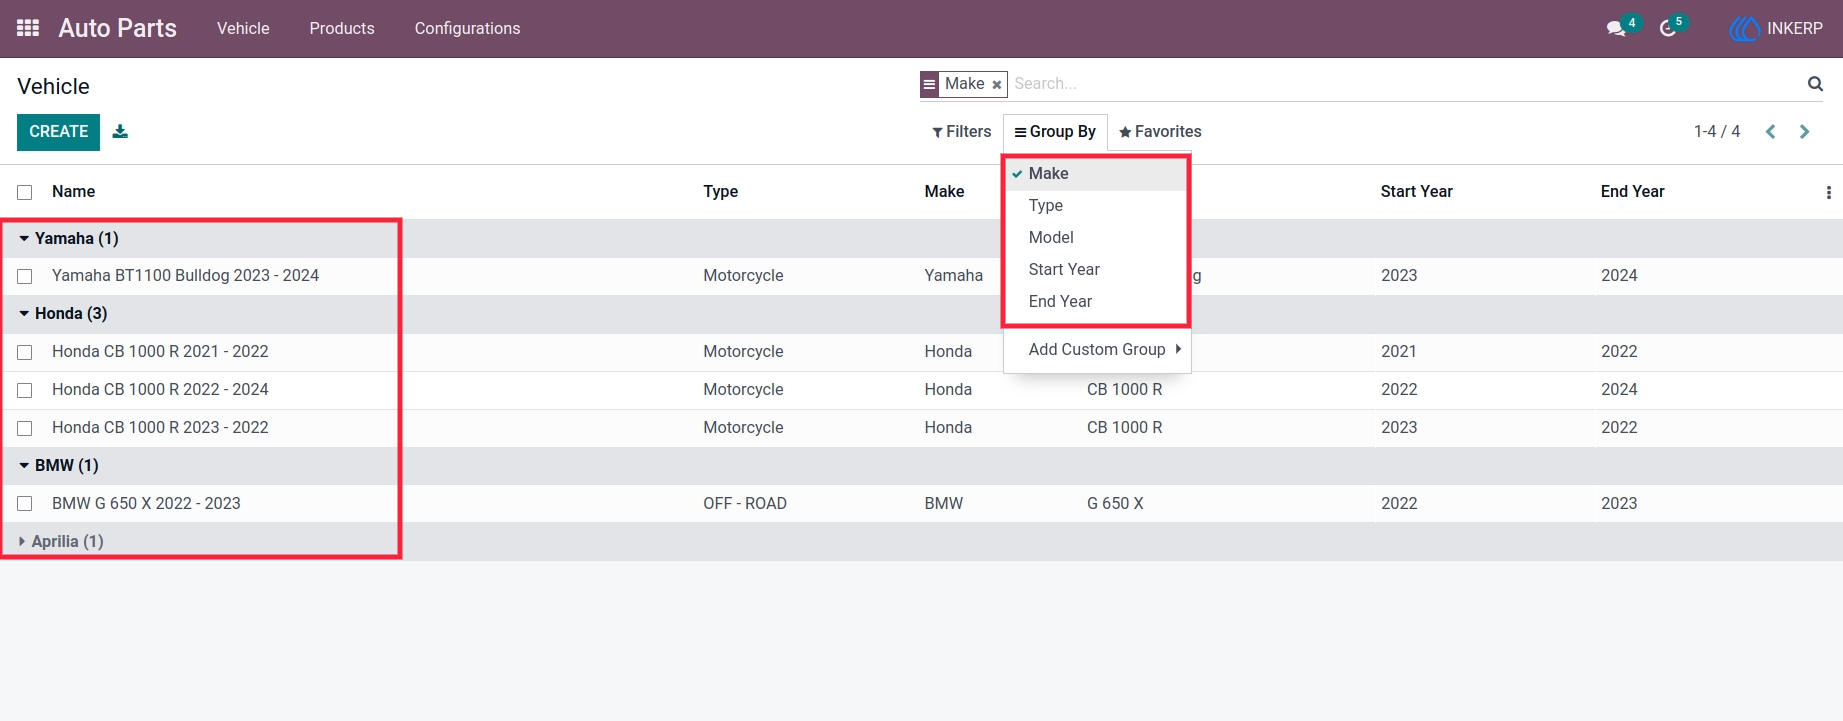This screenshot has width=1843, height=721.
Task: Check the Yamaha BT1100 Bulldog row checkbox
Action: 25,276
